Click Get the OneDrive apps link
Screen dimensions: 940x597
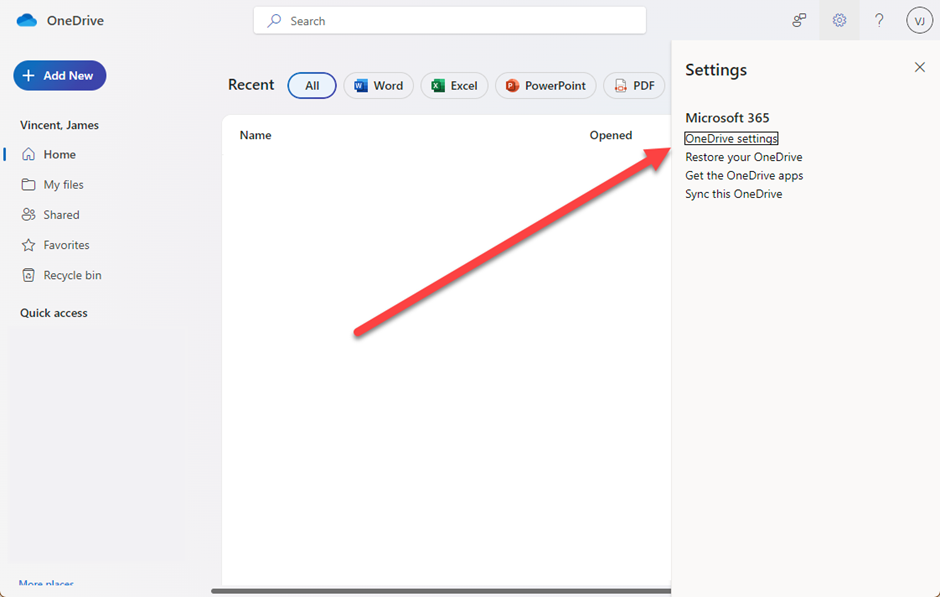click(x=744, y=176)
